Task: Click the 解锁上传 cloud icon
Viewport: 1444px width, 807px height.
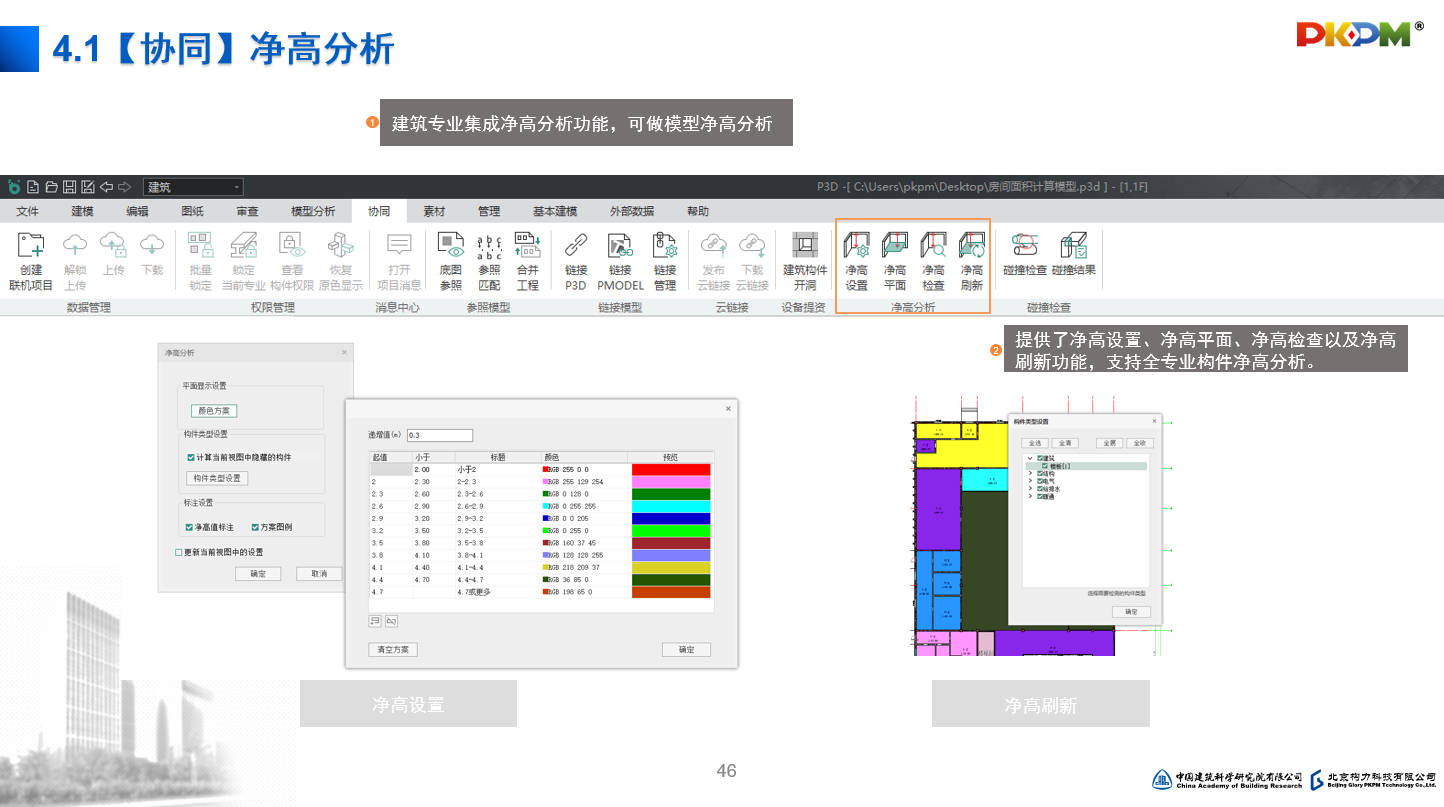Action: tap(76, 245)
